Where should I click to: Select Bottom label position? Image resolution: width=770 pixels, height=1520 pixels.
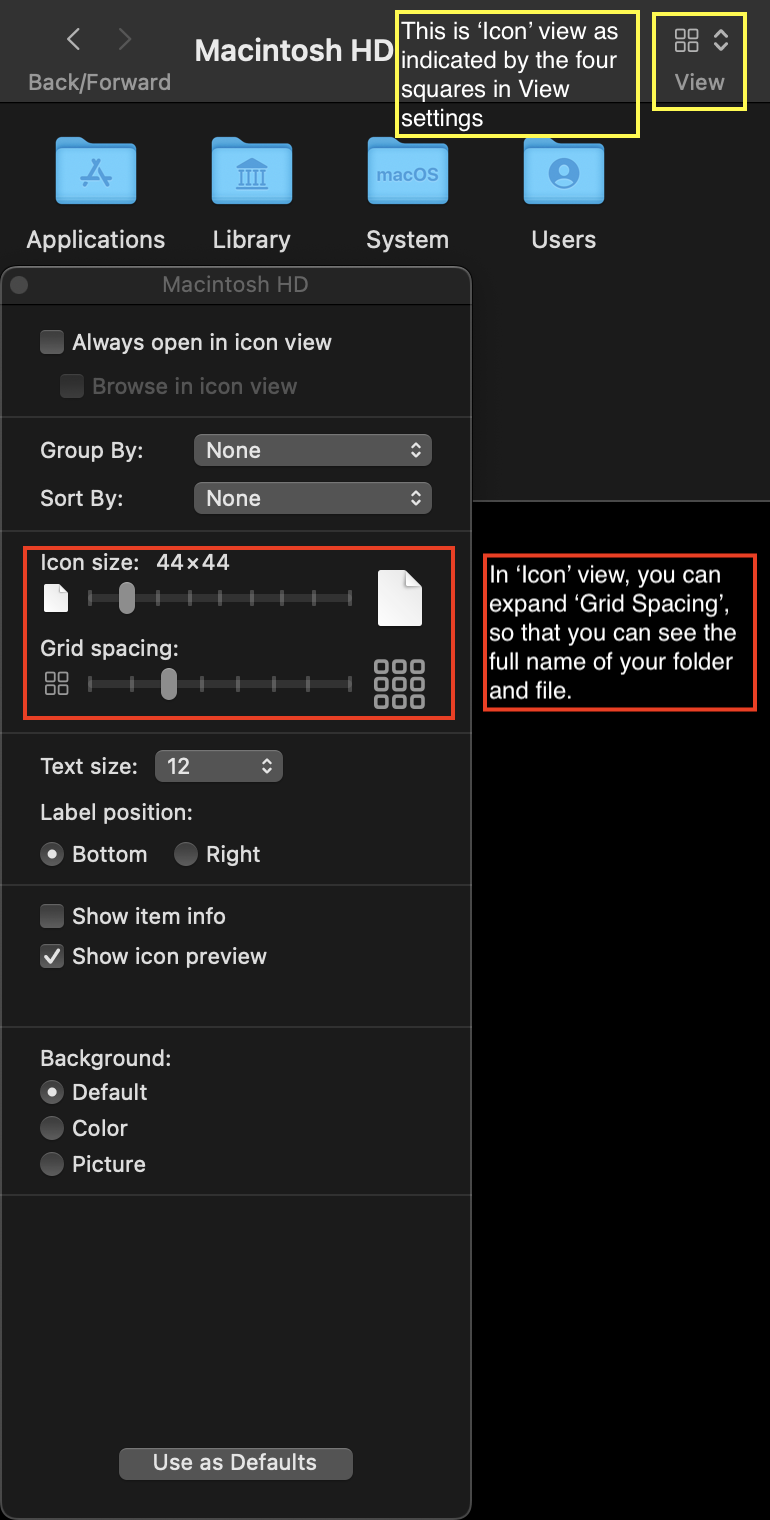pos(52,854)
